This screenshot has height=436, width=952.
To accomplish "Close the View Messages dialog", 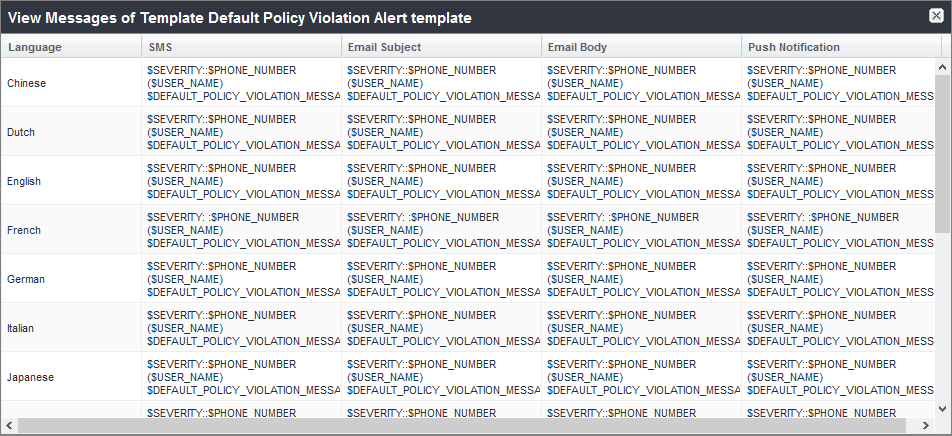I will (935, 16).
